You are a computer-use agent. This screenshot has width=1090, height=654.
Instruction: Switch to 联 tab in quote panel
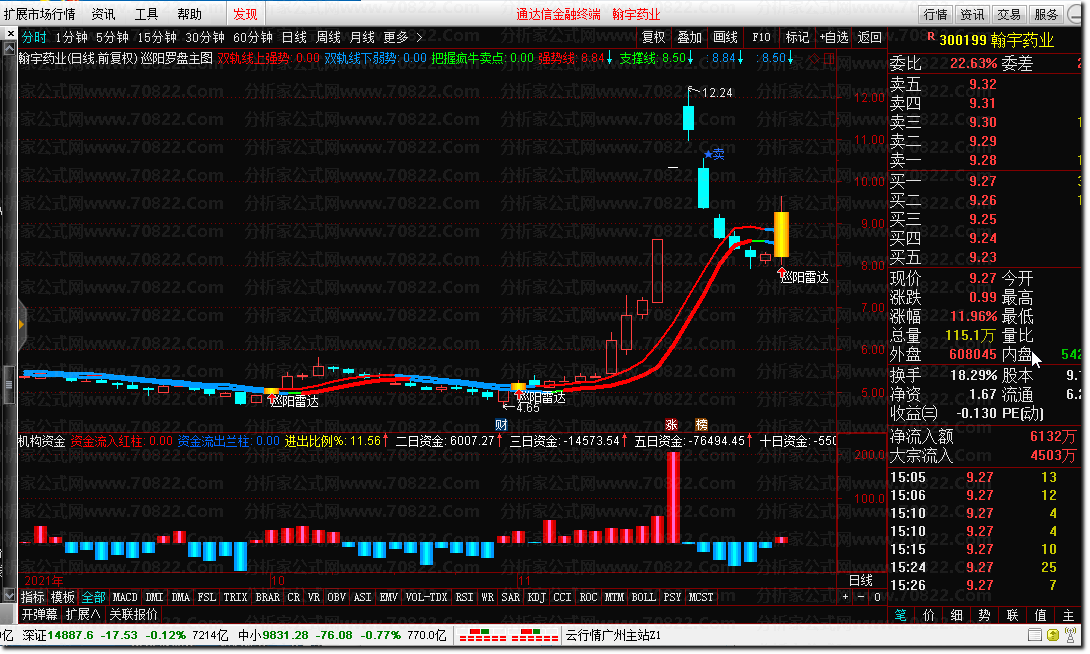point(1012,615)
